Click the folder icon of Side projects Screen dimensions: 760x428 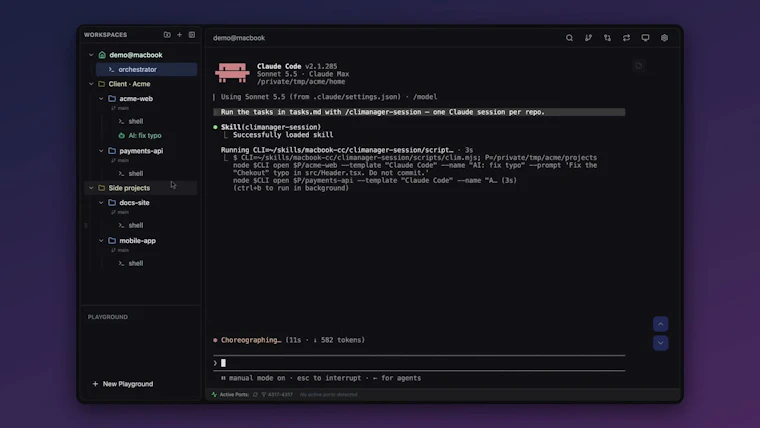(101, 188)
